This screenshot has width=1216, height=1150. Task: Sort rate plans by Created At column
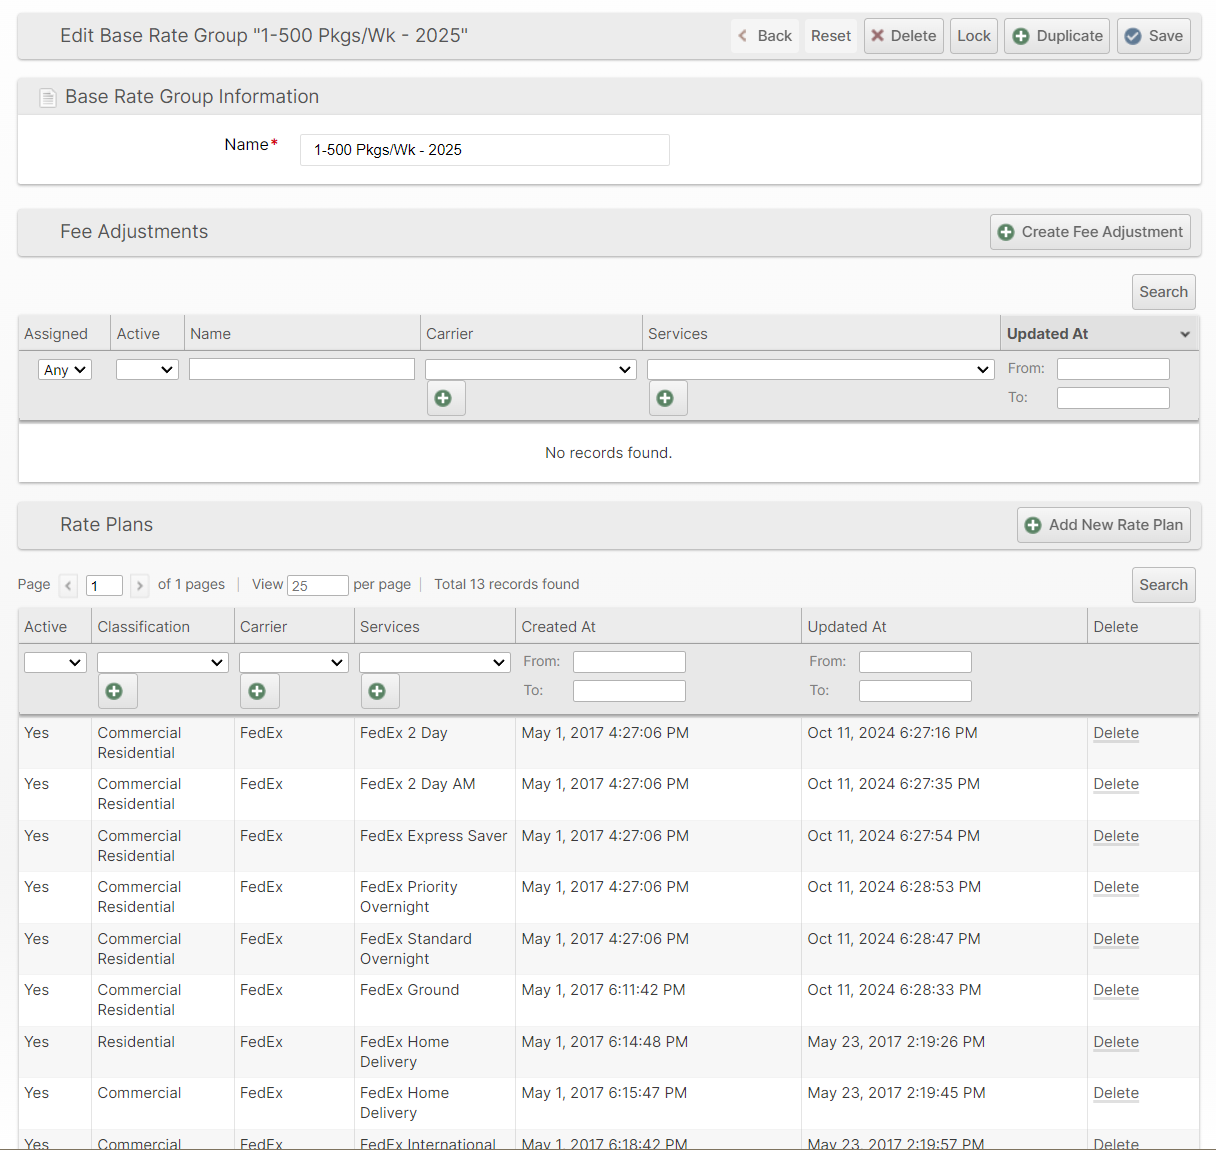click(x=558, y=627)
